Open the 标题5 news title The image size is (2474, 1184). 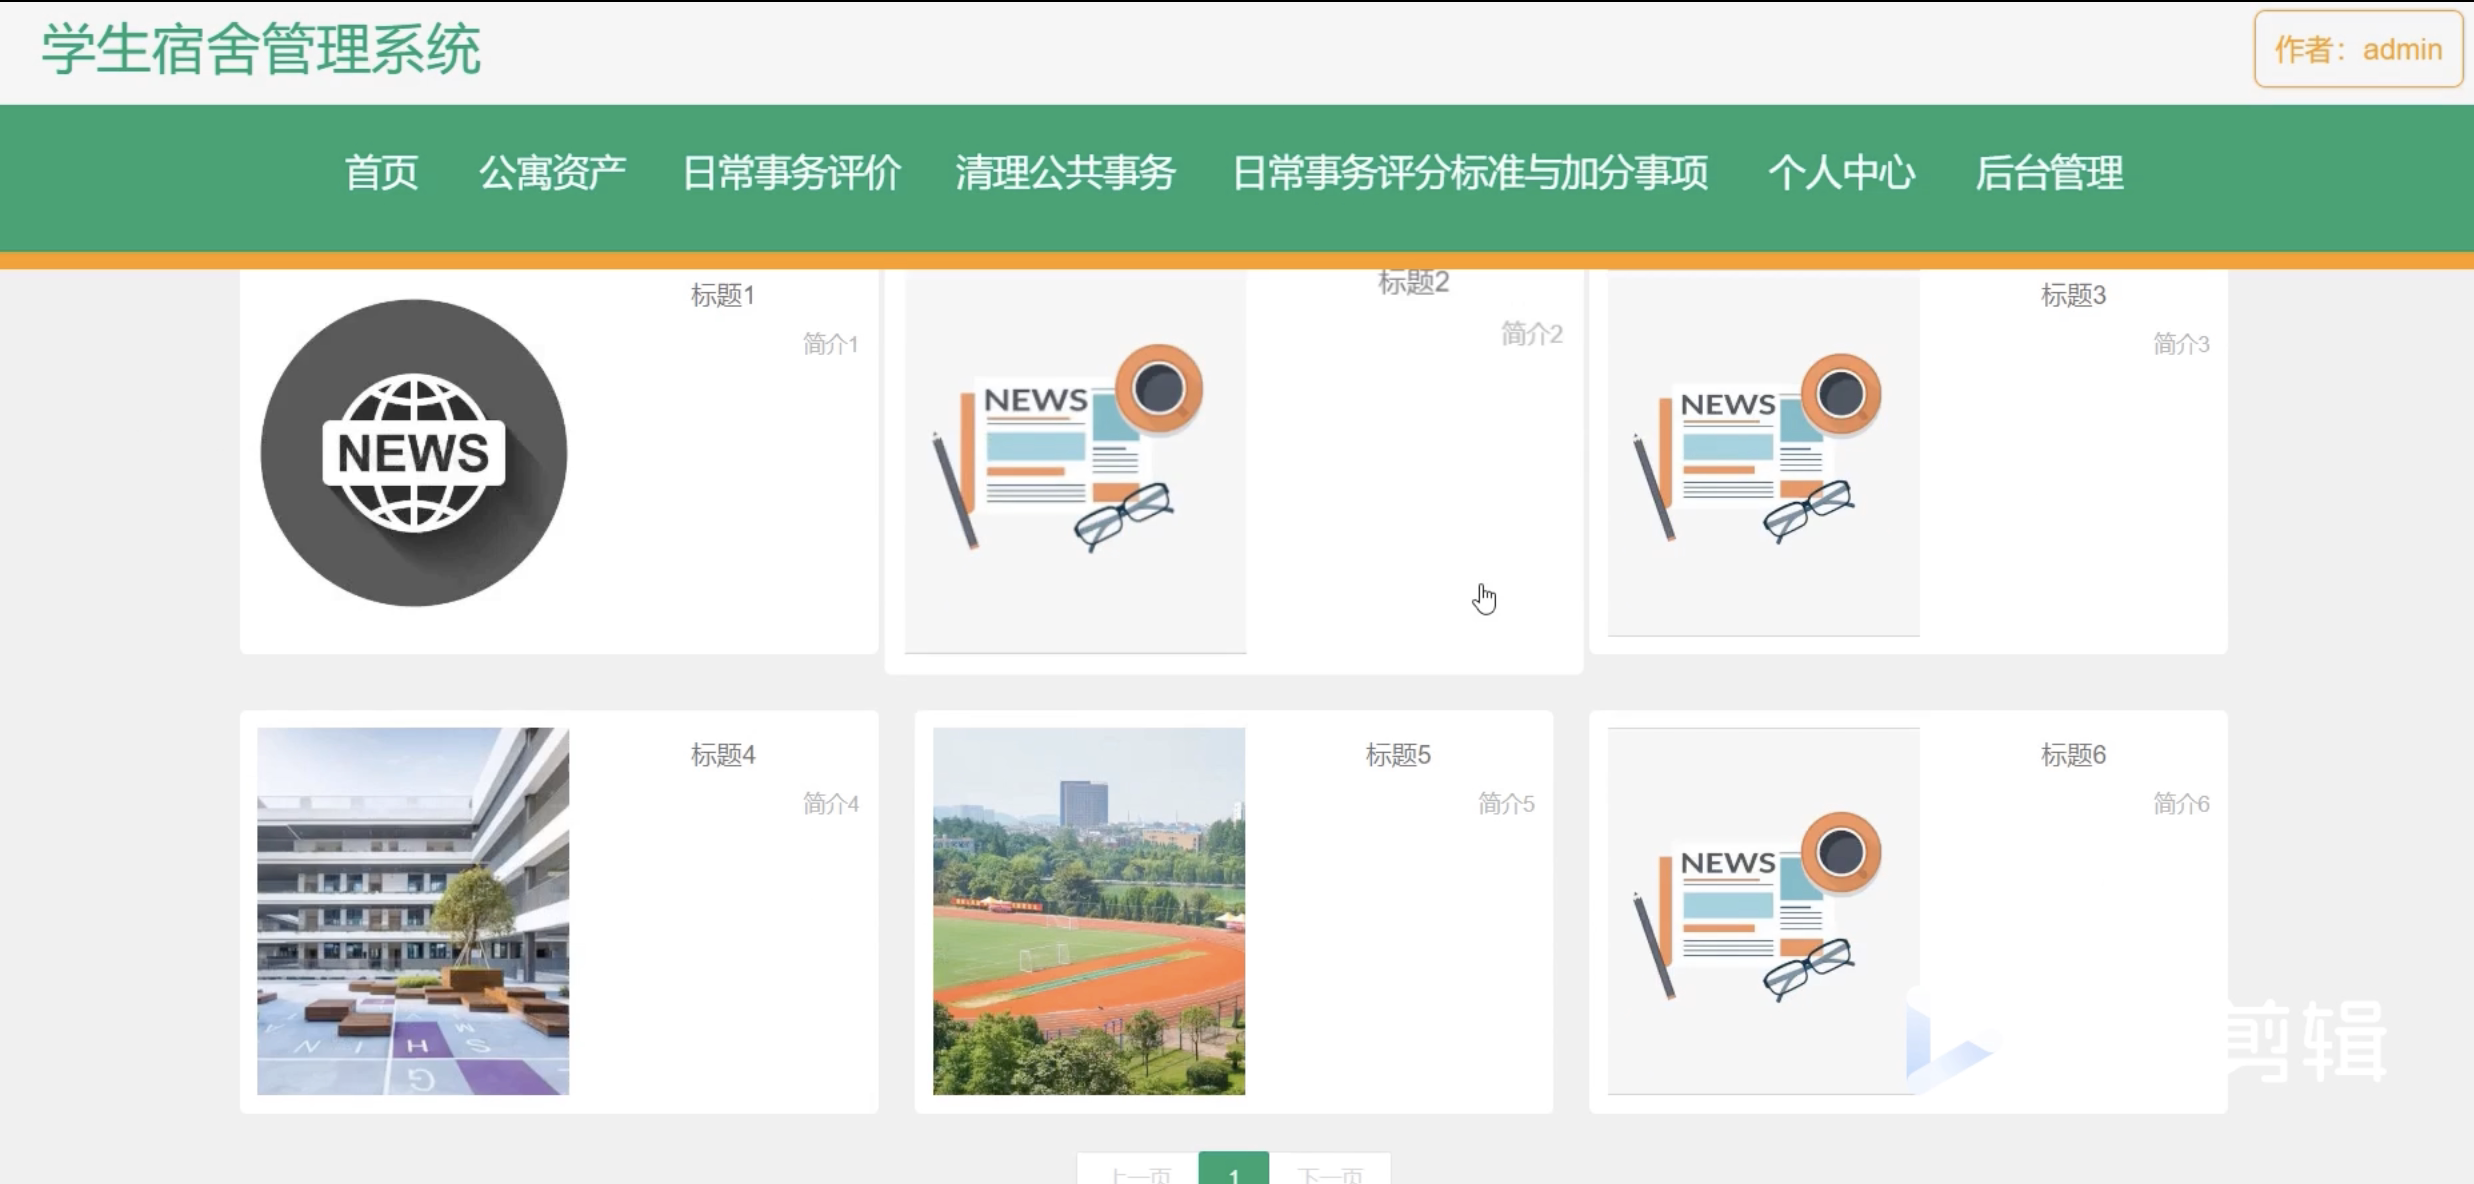1397,755
